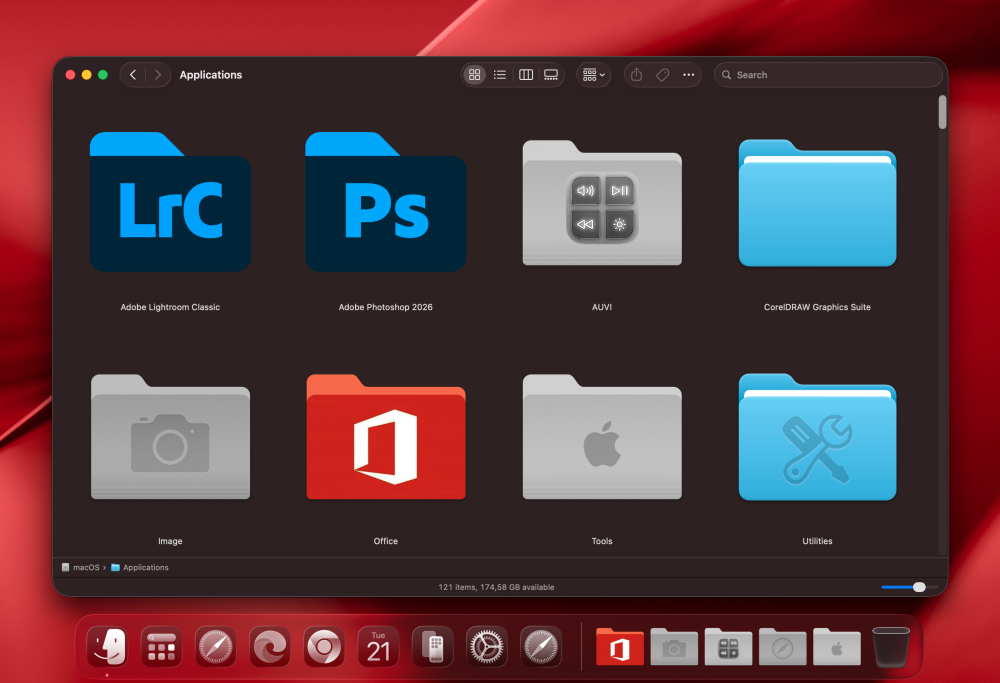Click the '121 items, 174,58 GB available' status text
This screenshot has height=683, width=1000.
point(496,587)
